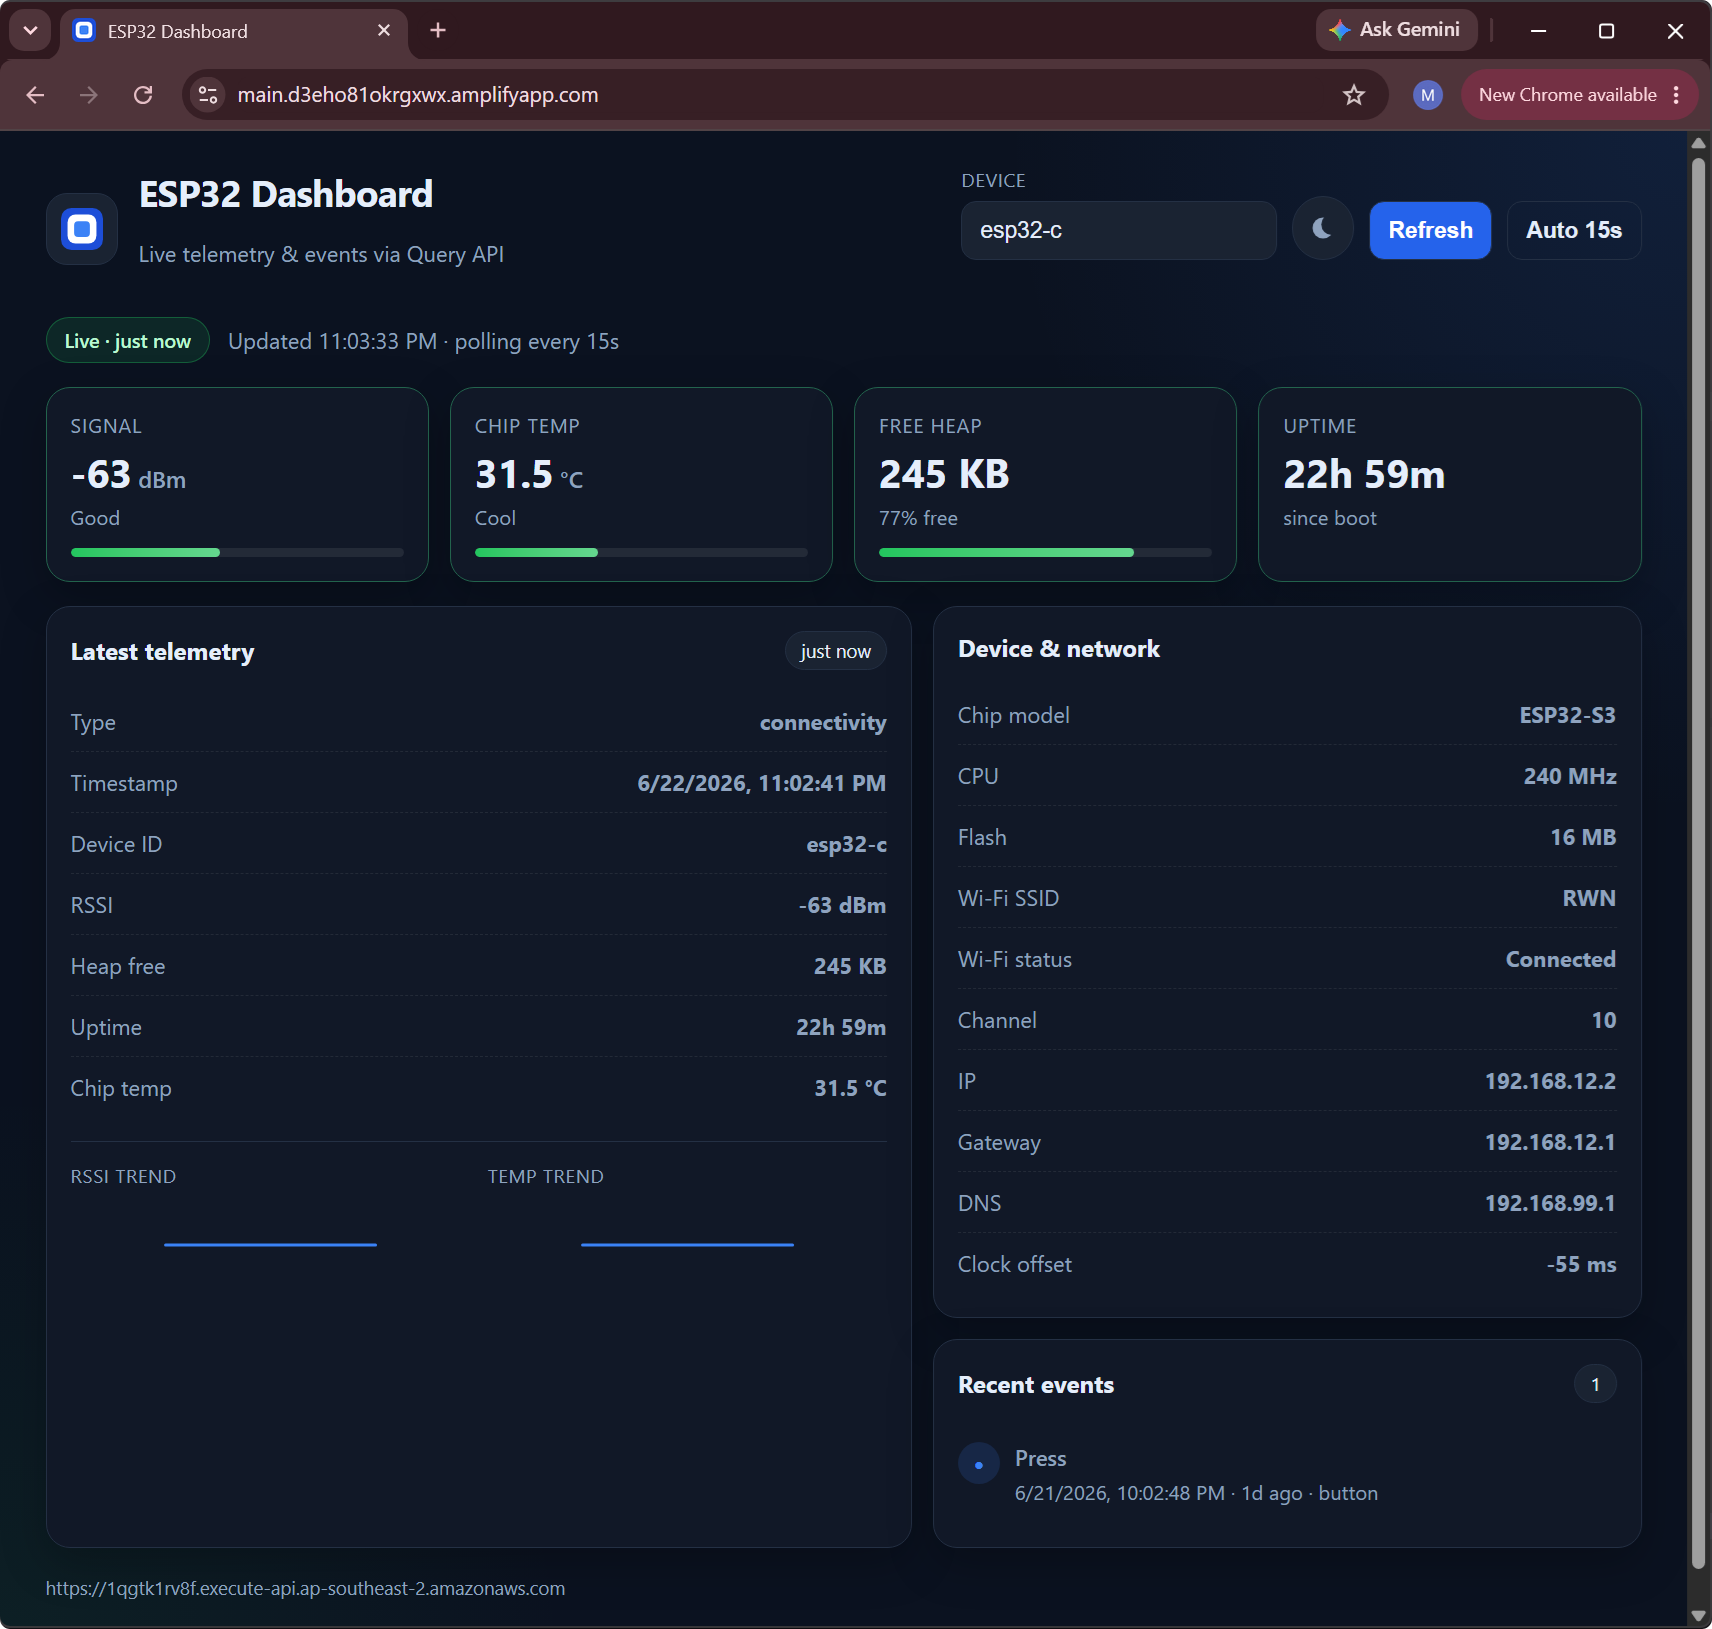Screen dimensions: 1712x1629
Task: Toggle the Auto 15s polling button
Action: tap(1574, 230)
